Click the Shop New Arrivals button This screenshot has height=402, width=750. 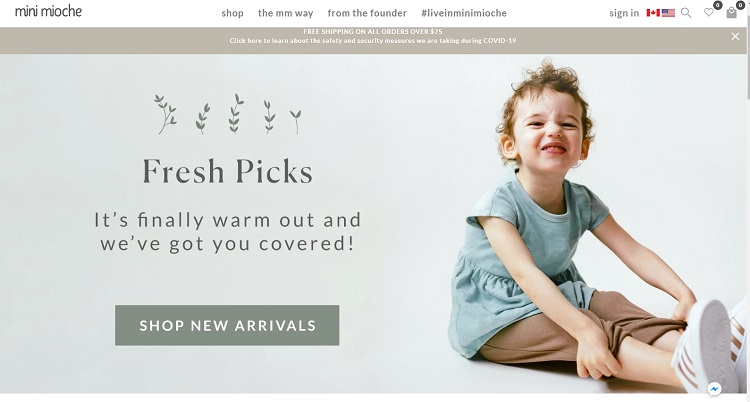coord(227,325)
